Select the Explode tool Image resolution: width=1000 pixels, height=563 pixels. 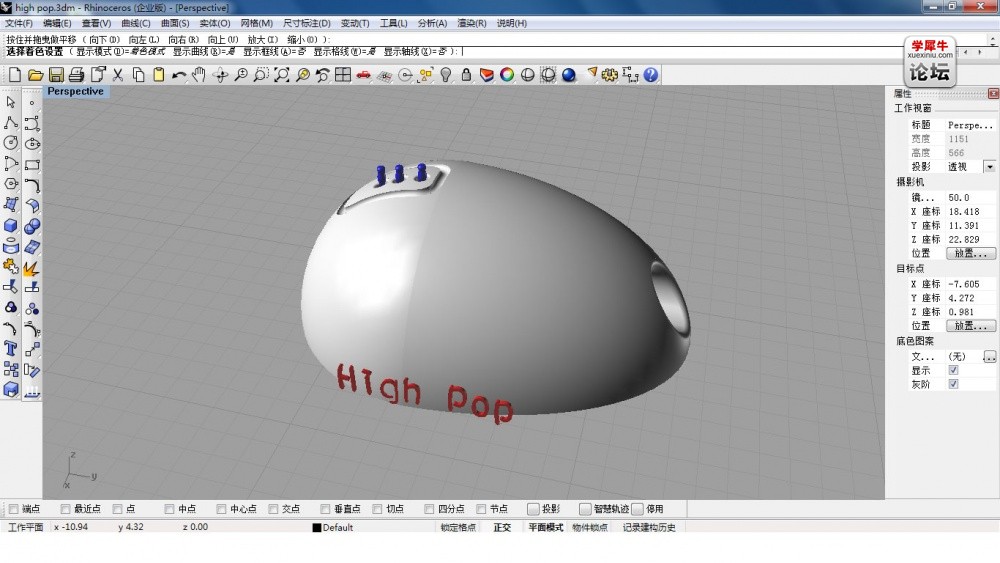pyautogui.click(x=32, y=268)
